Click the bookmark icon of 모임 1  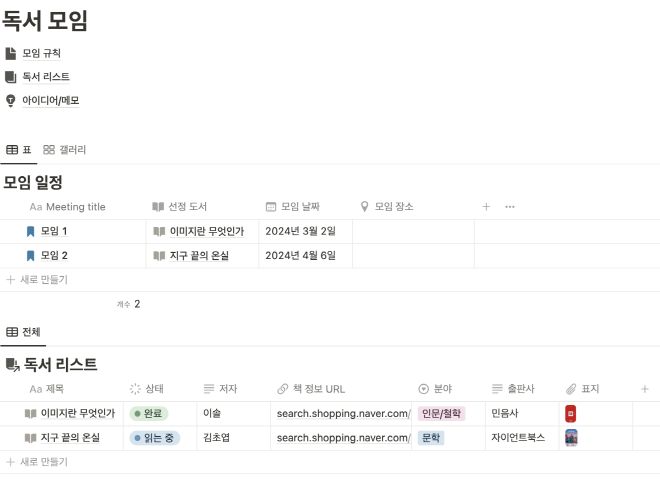(30, 231)
